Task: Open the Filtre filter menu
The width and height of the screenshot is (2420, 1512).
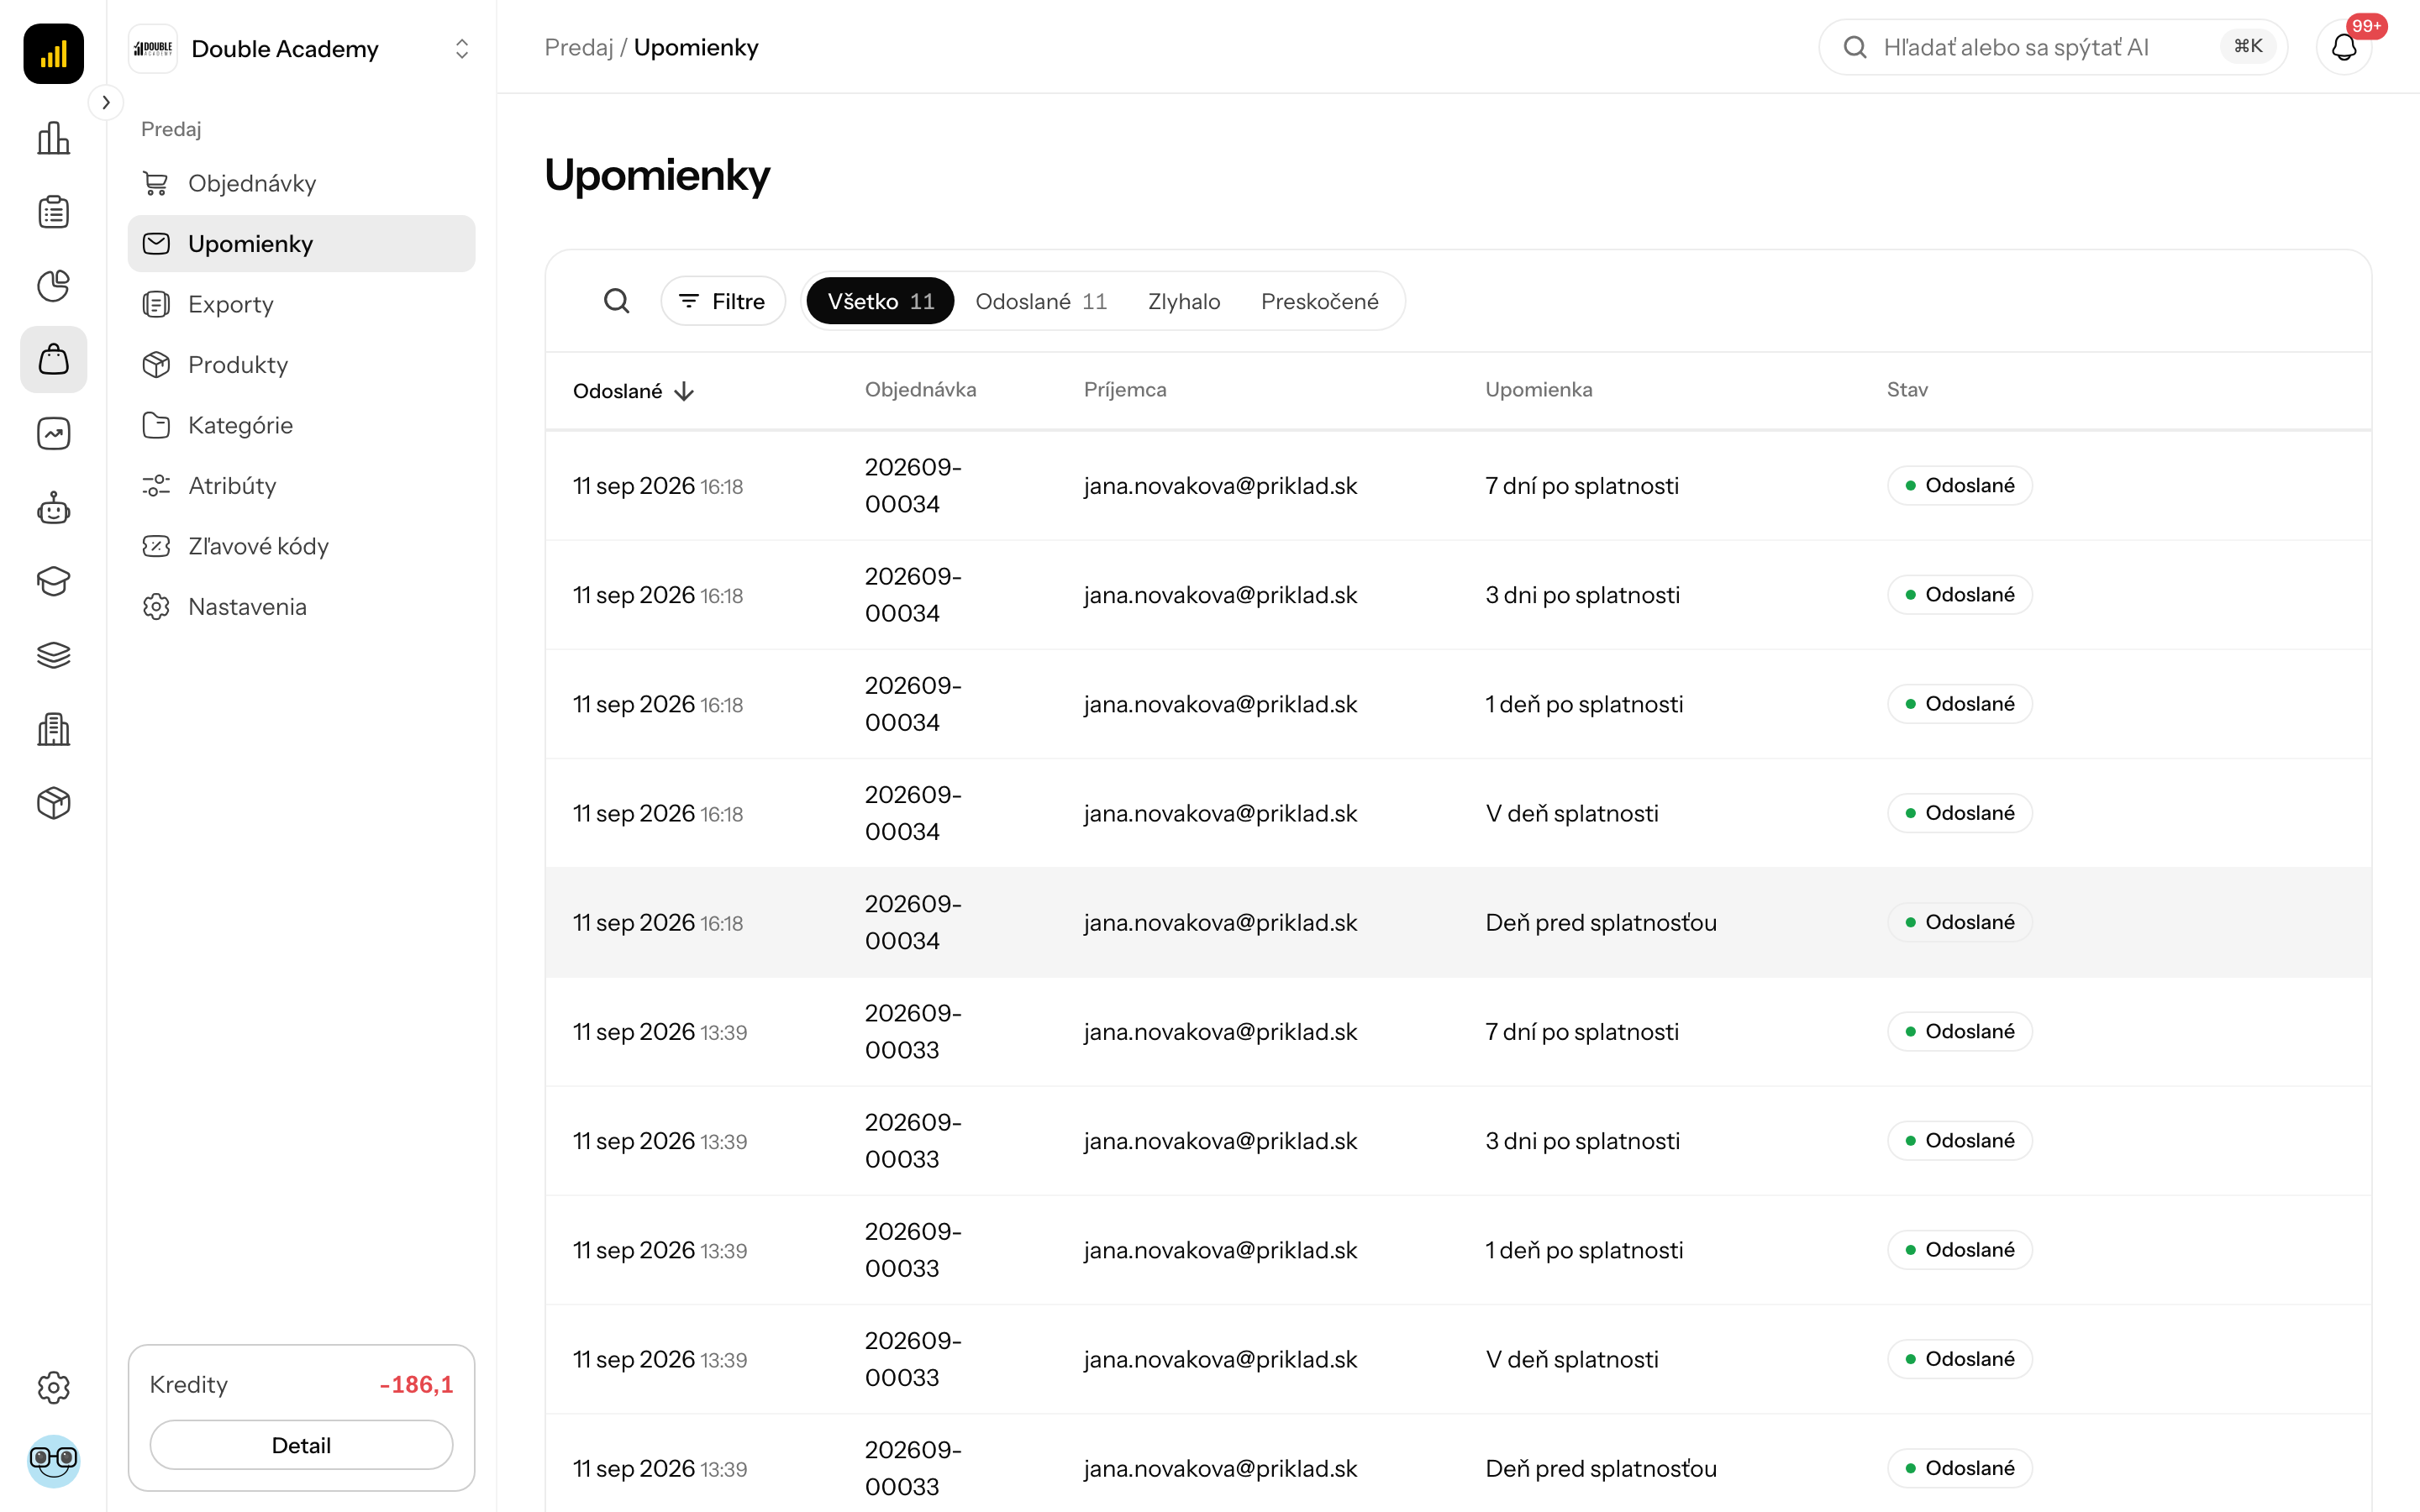Action: click(723, 301)
